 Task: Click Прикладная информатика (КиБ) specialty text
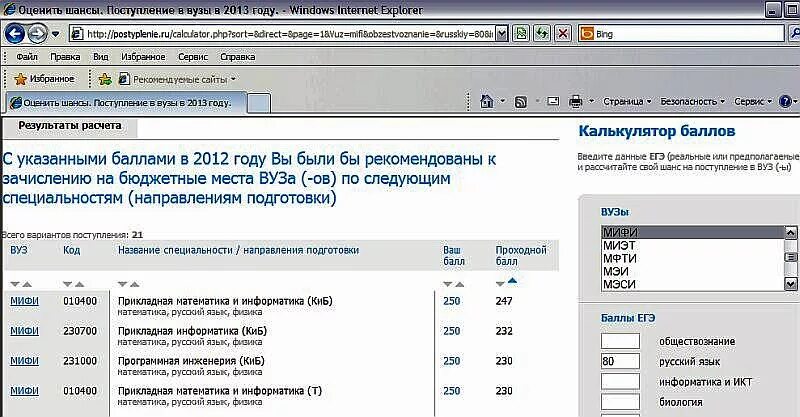pyautogui.click(x=192, y=331)
